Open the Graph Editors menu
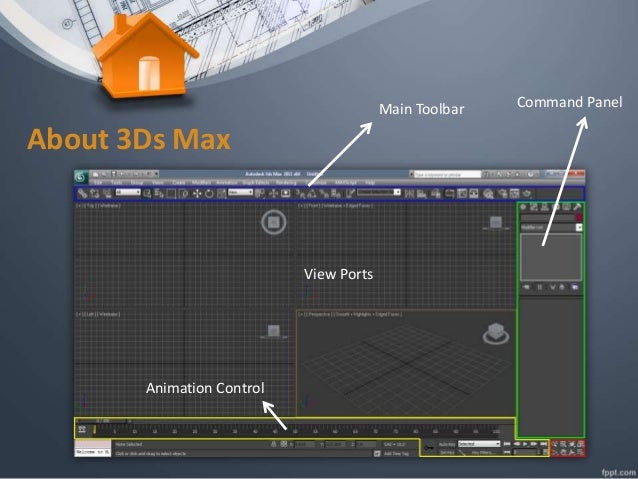Viewport: 638px width, 479px height. pyautogui.click(x=256, y=182)
